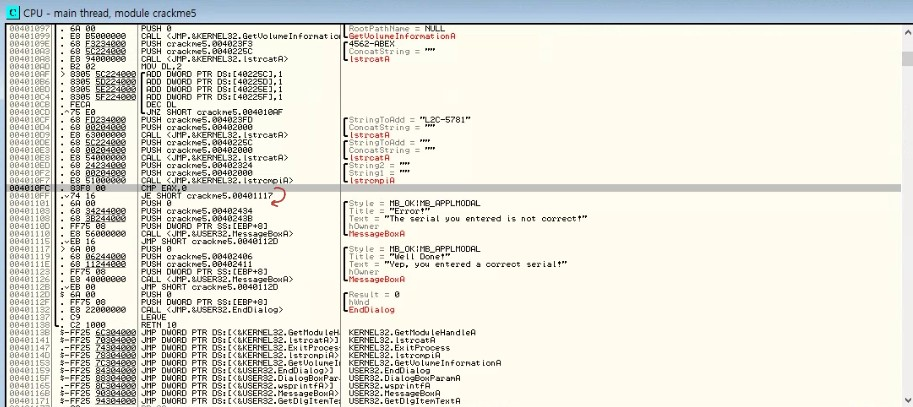This screenshot has width=913, height=407.
Task: Click the KERNEL32.GetVolumeInformationA comment
Action: pyautogui.click(x=425, y=363)
